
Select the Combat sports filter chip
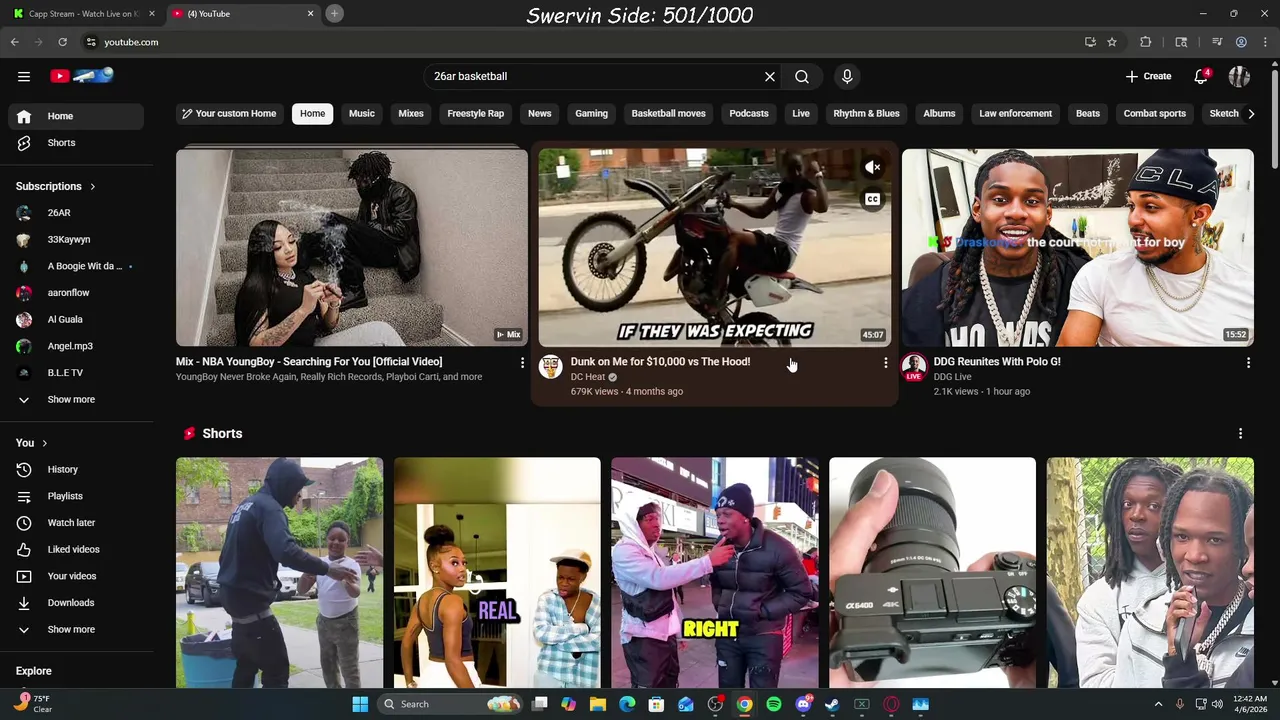click(x=1155, y=114)
